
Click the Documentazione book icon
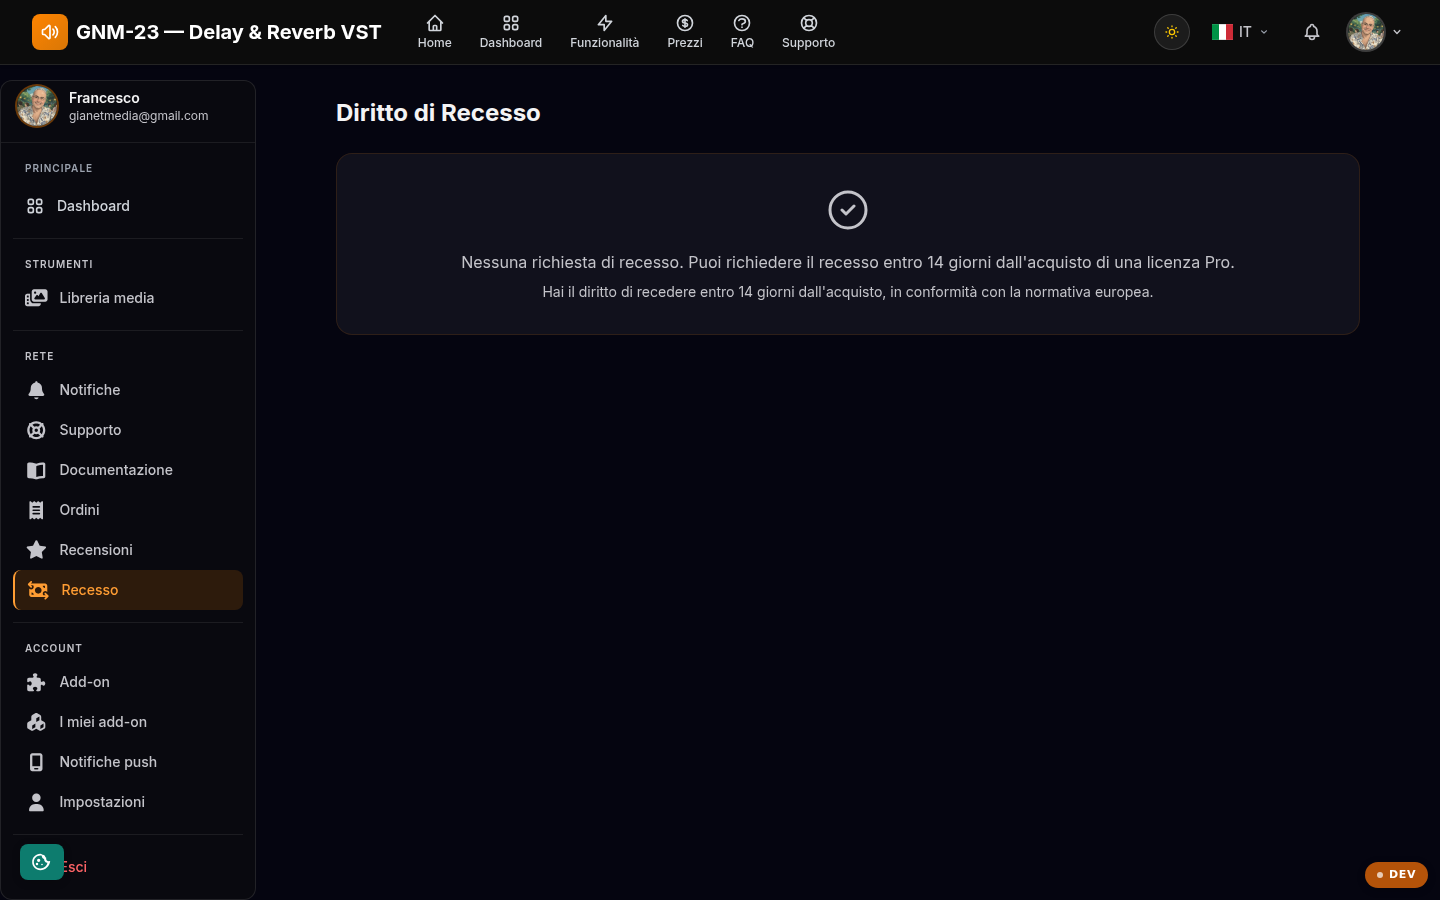point(36,470)
